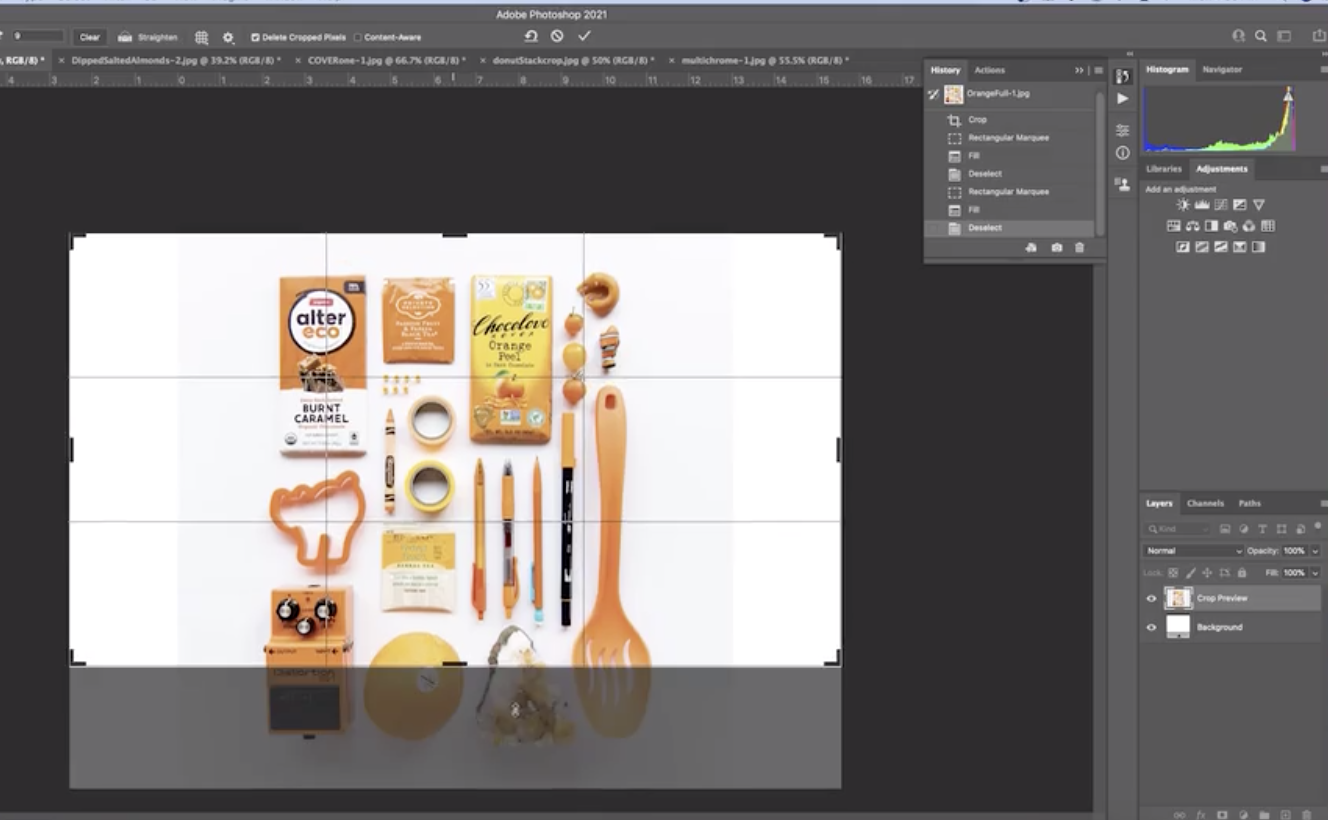
Task: Uncheck Delete Cropped Pixels
Action: pyautogui.click(x=256, y=38)
